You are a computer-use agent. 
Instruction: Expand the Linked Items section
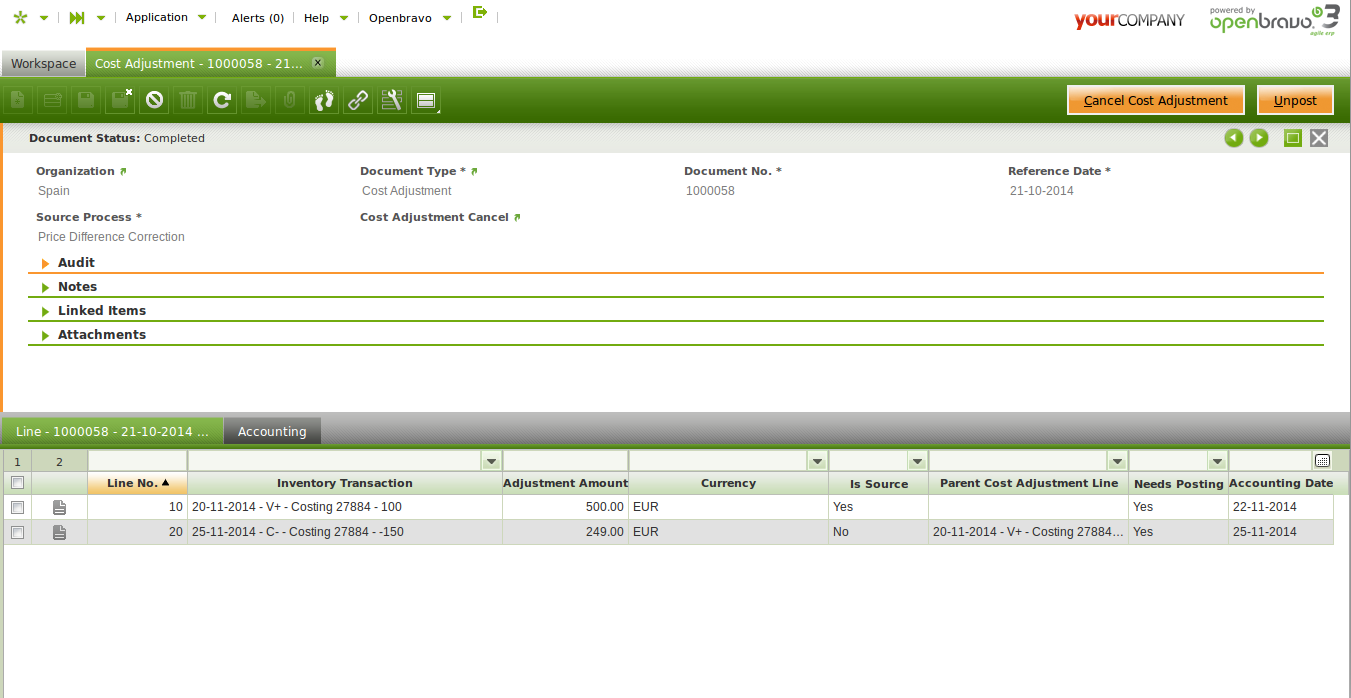coord(101,311)
